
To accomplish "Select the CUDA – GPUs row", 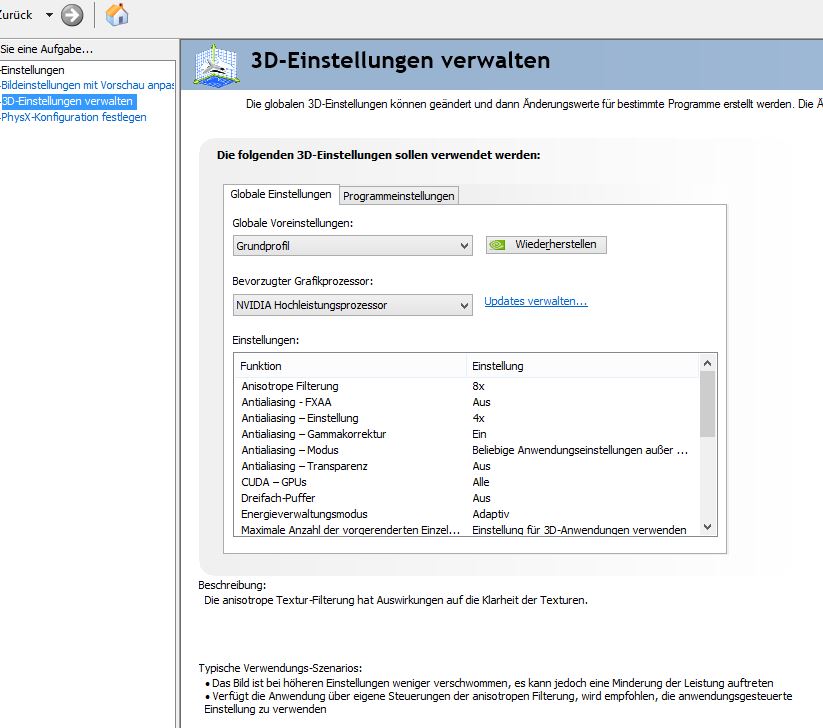I will (x=466, y=482).
